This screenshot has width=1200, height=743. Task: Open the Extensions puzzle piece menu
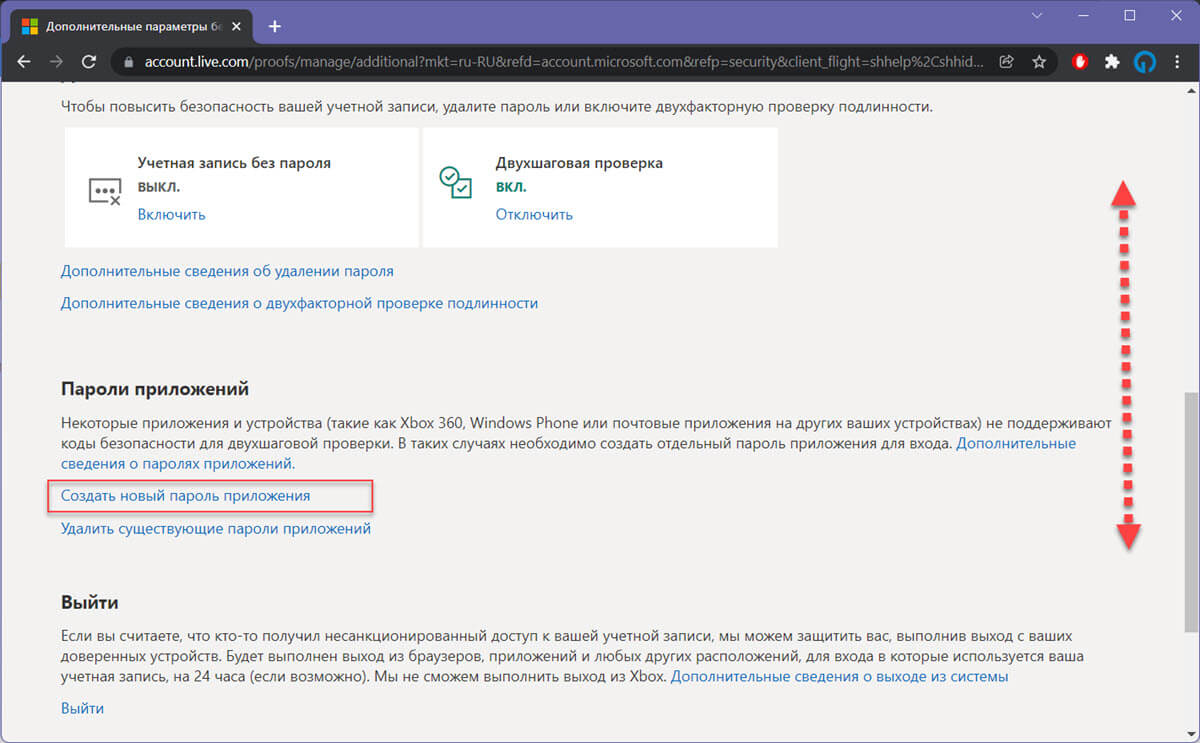tap(1112, 62)
